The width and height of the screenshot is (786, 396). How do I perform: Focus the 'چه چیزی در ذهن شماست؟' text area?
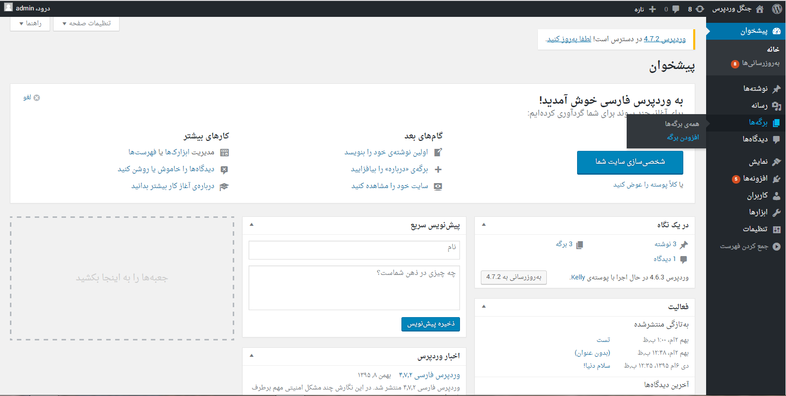click(354, 288)
